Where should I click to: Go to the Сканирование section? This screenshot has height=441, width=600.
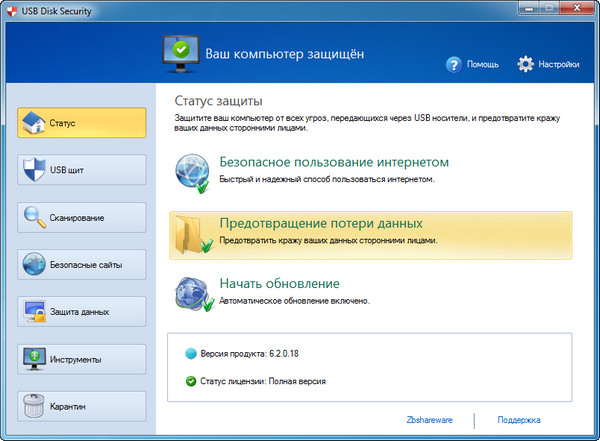[81, 218]
